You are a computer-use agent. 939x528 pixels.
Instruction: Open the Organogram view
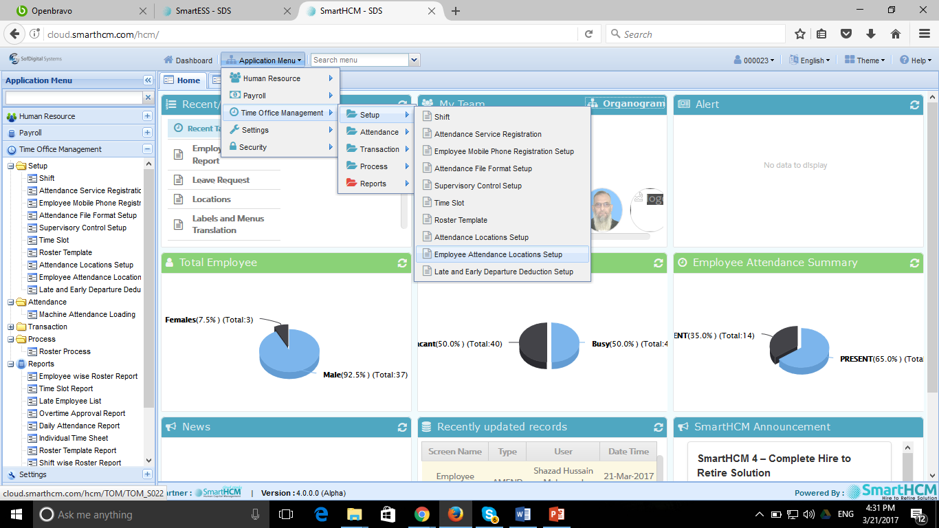(x=626, y=104)
